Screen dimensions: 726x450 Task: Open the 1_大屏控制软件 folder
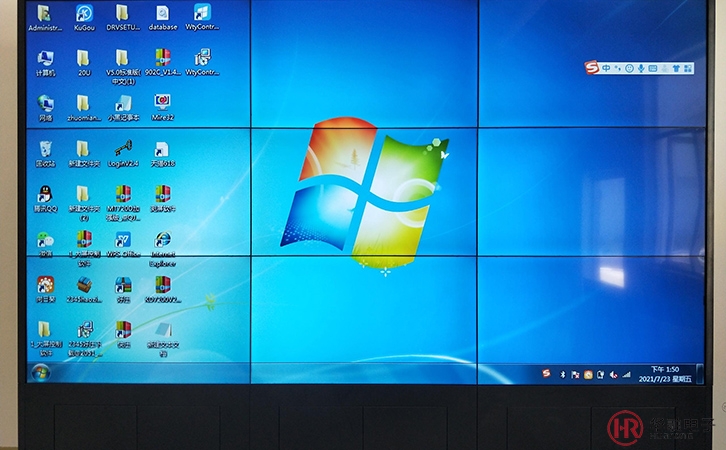45,338
